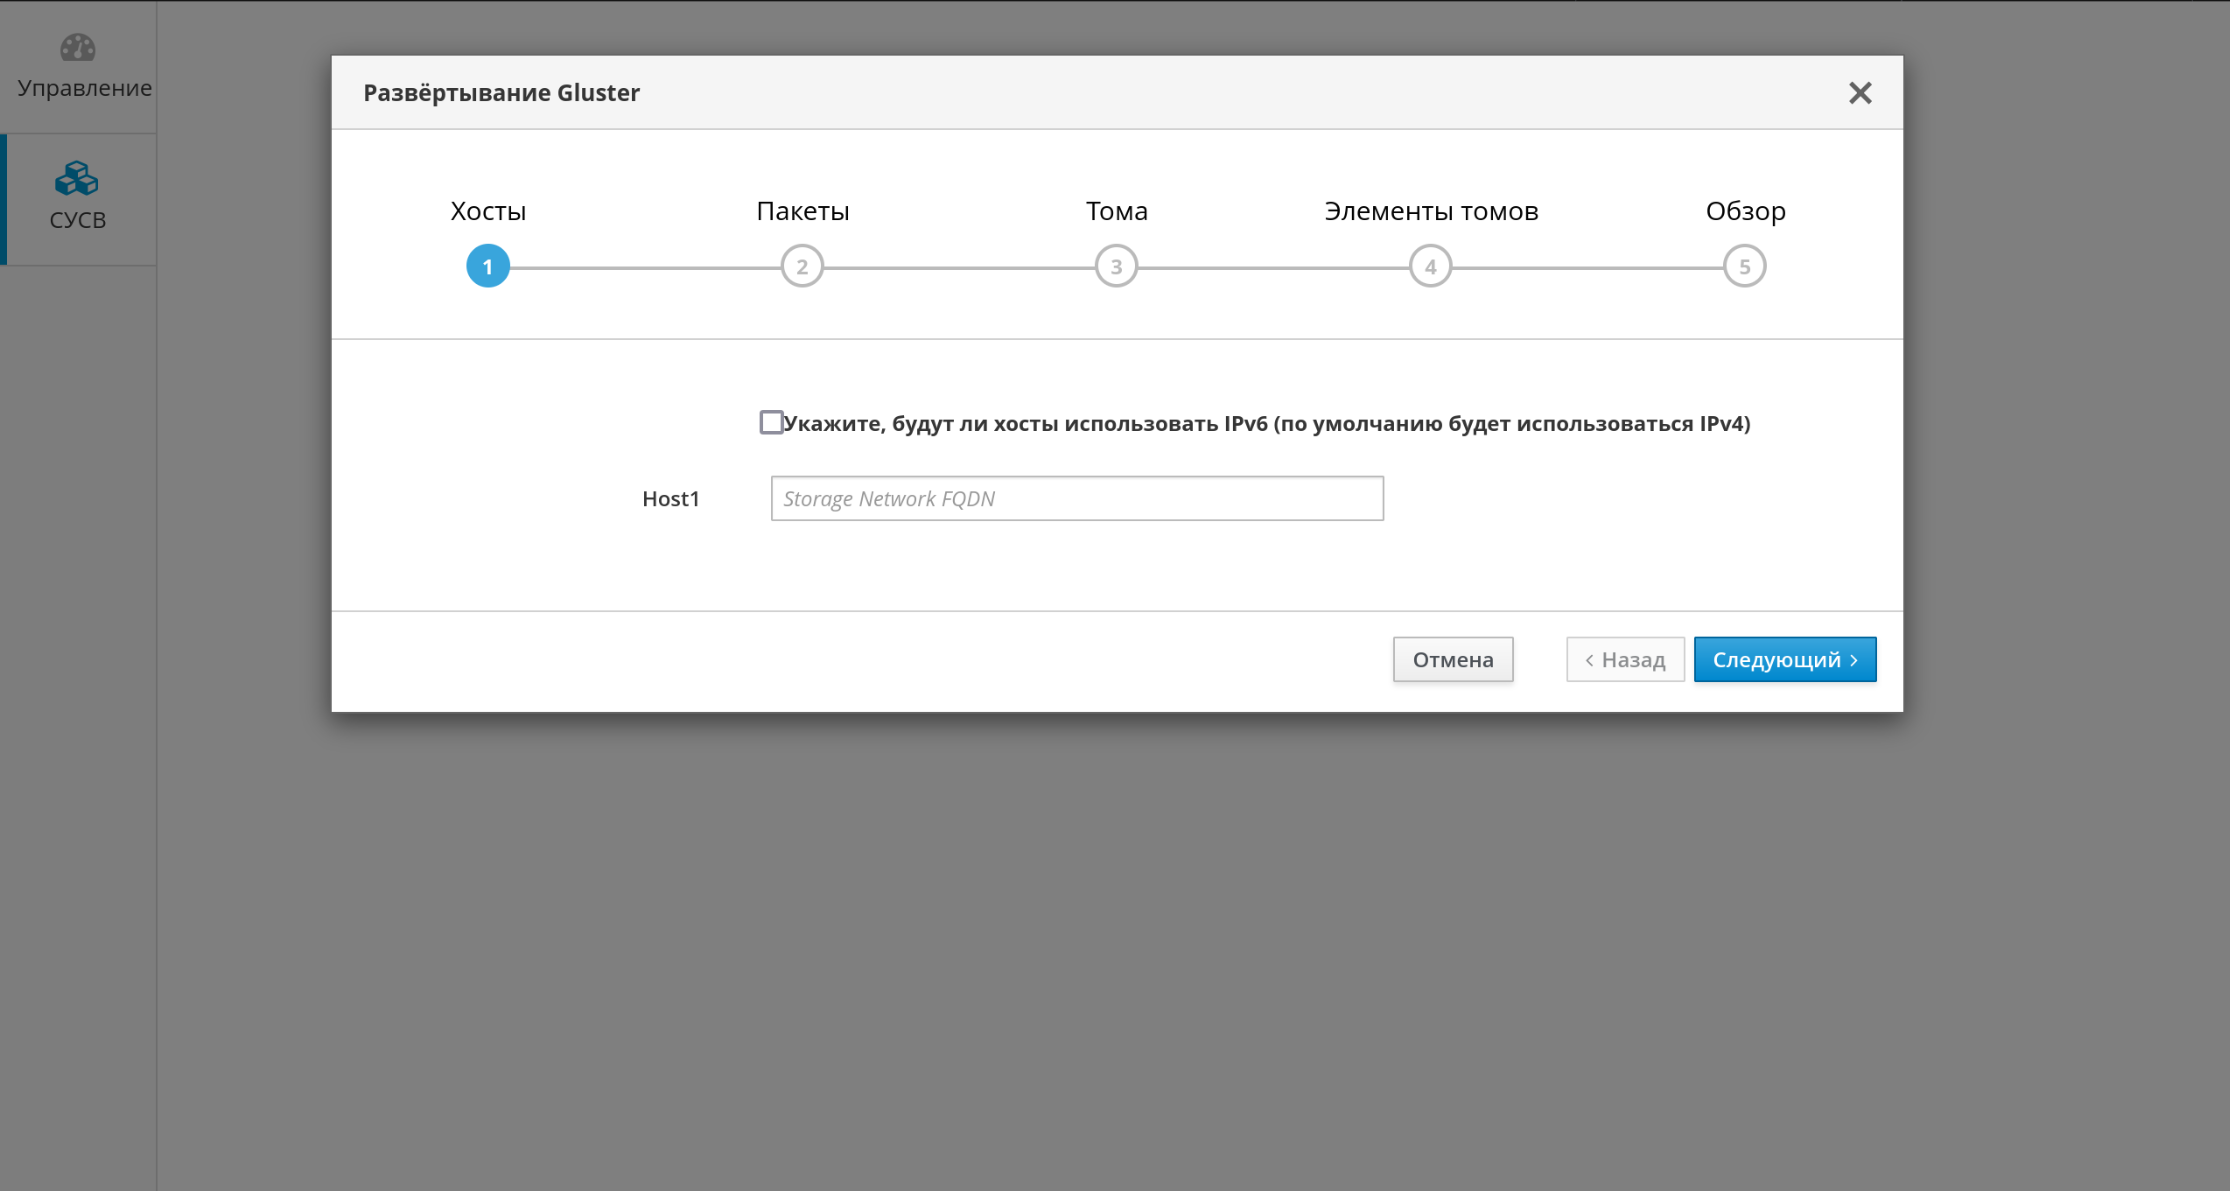Enable the IPv6 hosts checkbox
Viewport: 2230px width, 1191px height.
point(771,422)
